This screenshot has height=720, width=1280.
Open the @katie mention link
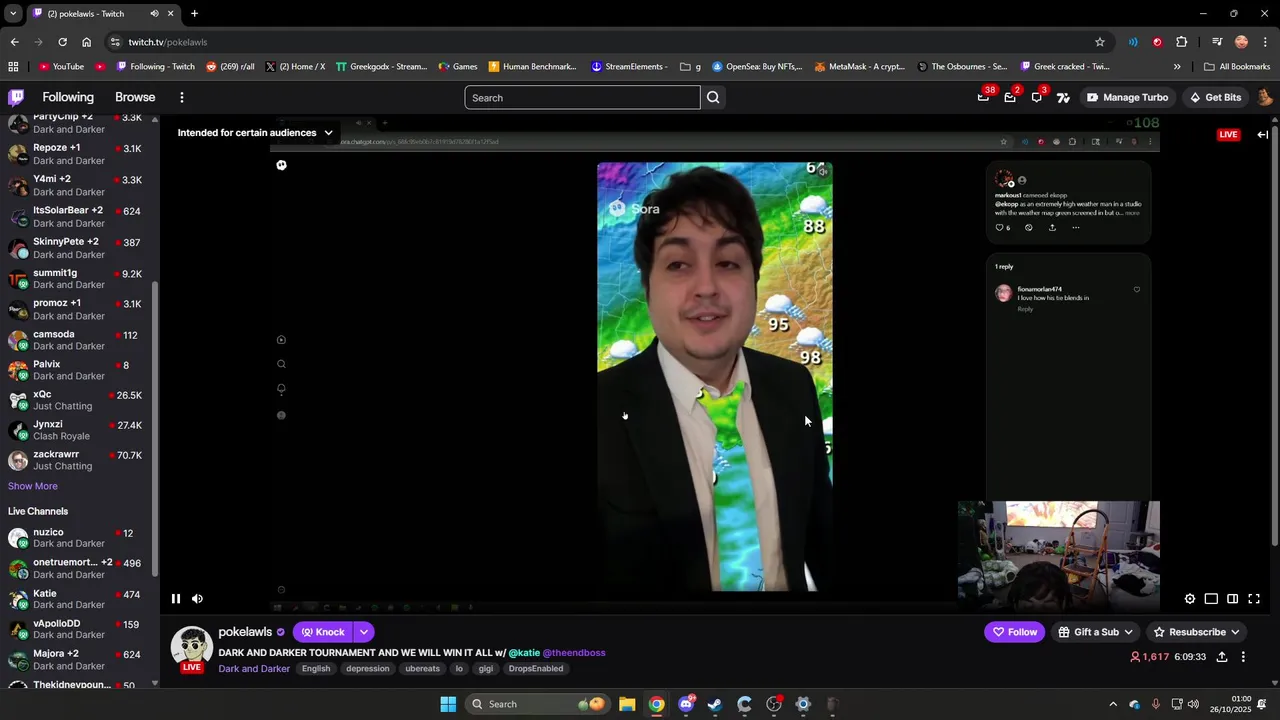[524, 653]
